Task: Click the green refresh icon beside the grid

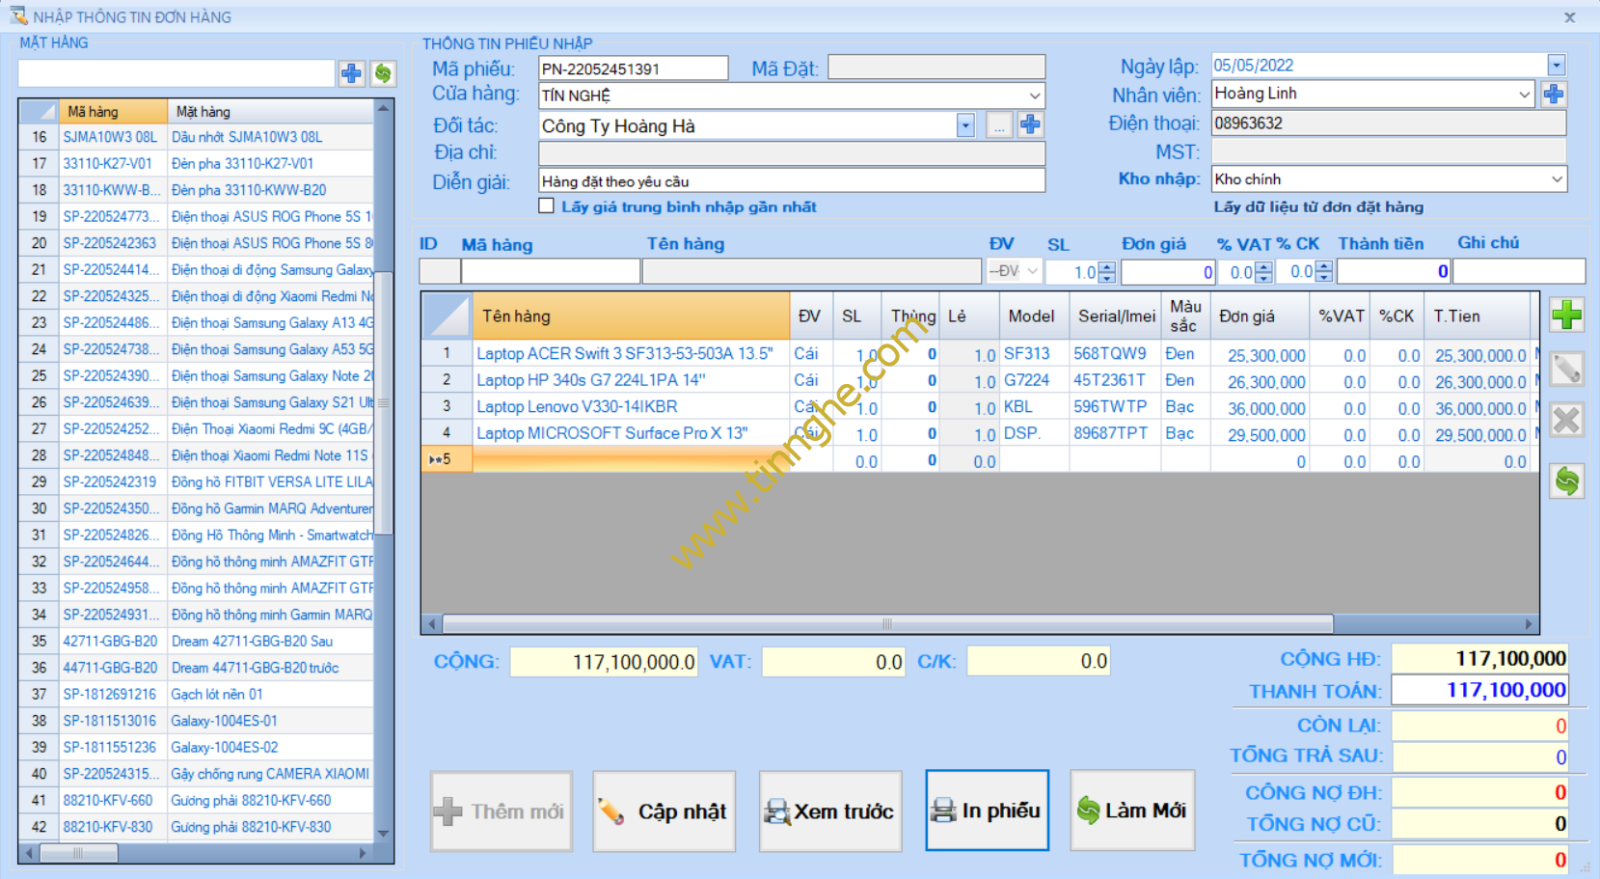Action: (x=1567, y=481)
